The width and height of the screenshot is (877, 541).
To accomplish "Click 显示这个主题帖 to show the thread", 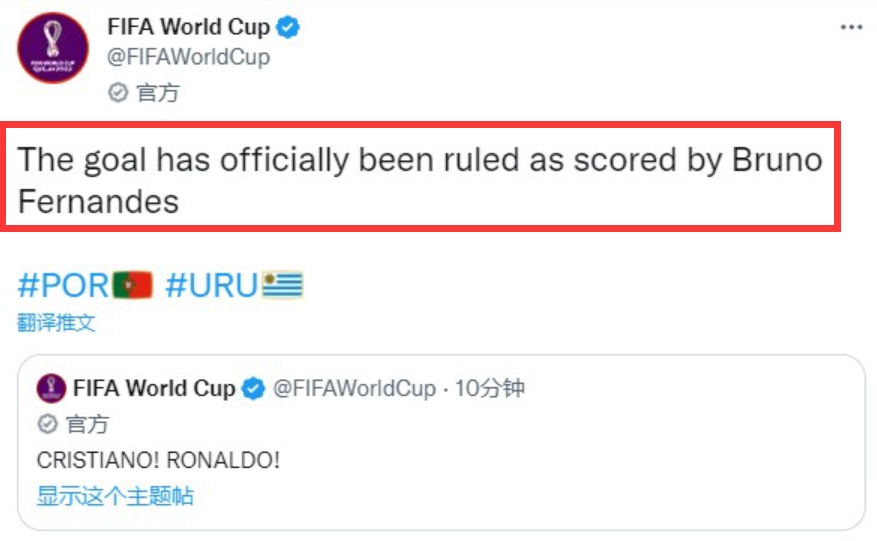I will coord(115,496).
